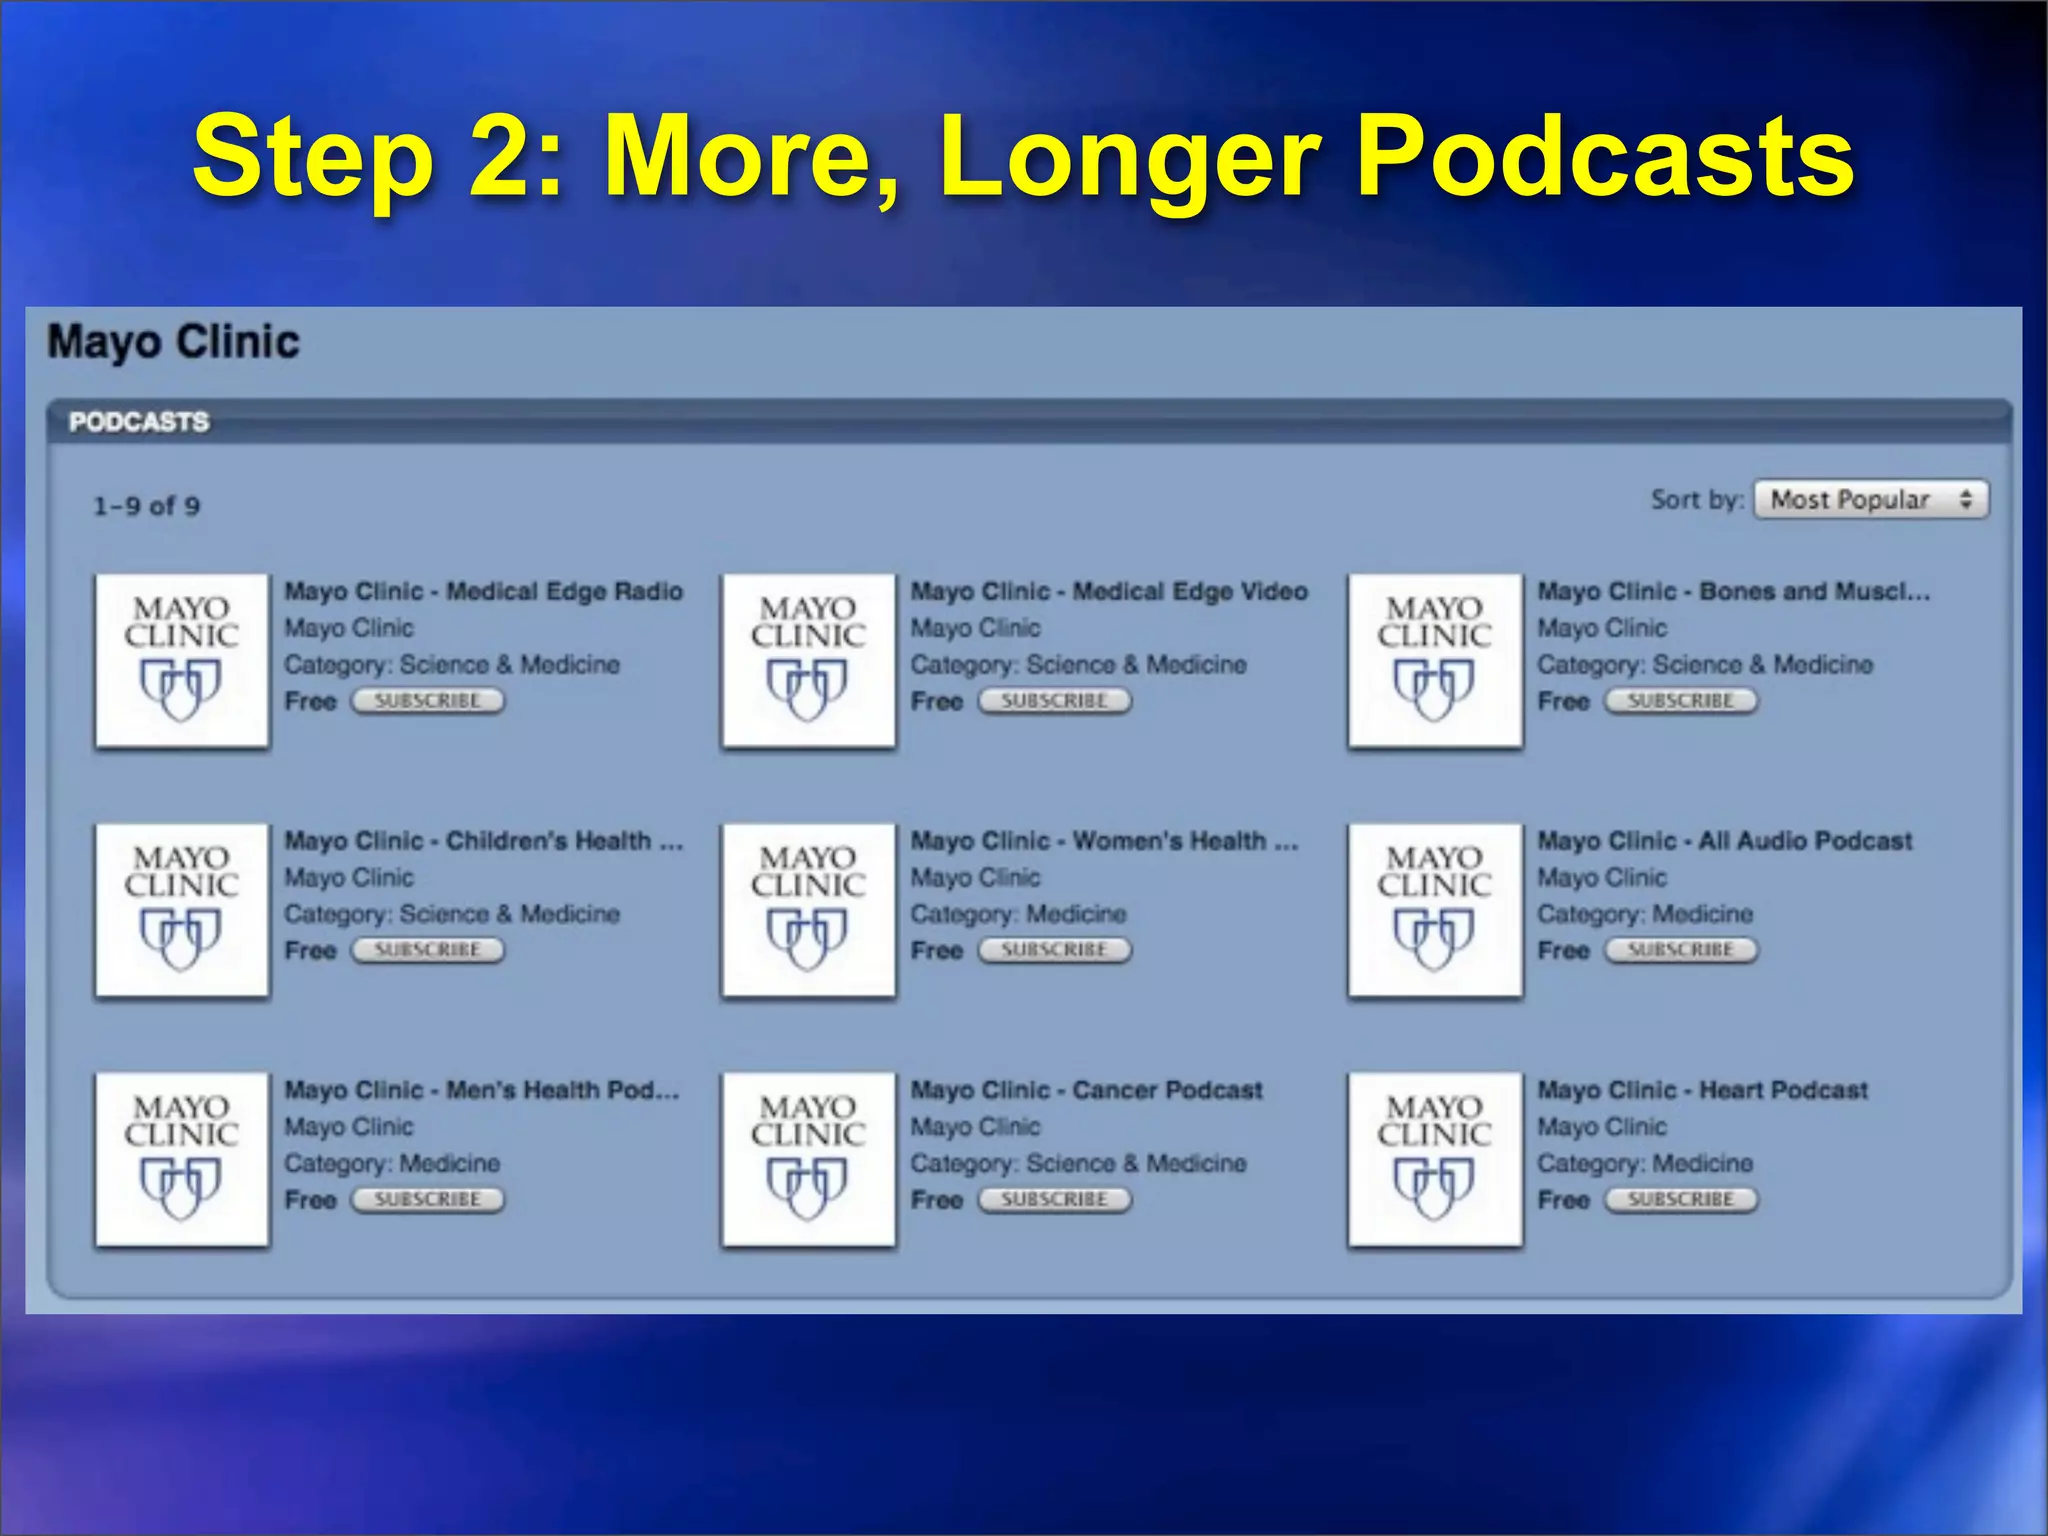The width and height of the screenshot is (2048, 1536).
Task: Subscribe to All Audio Podcast
Action: [x=1680, y=950]
